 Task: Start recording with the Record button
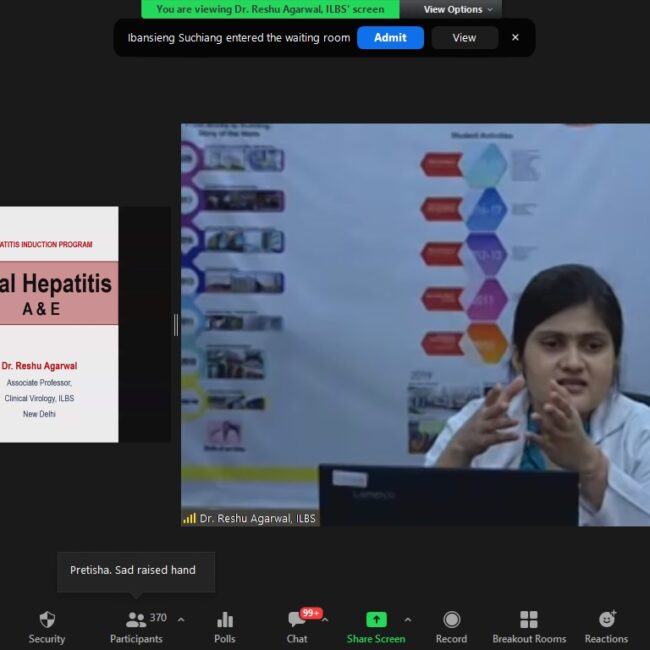[451, 627]
